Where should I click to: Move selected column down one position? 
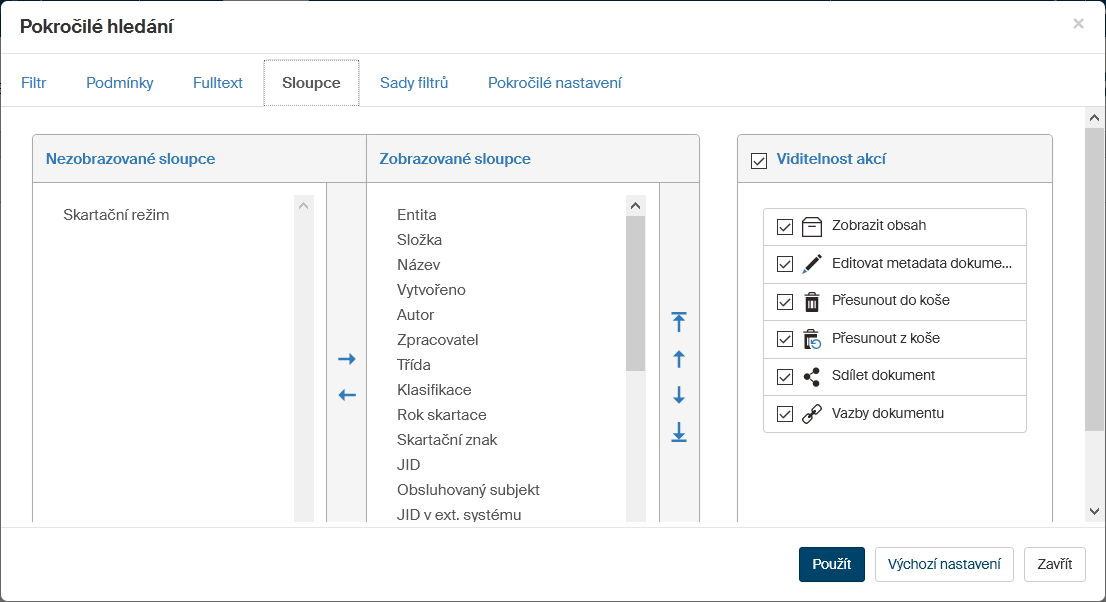[x=679, y=395]
